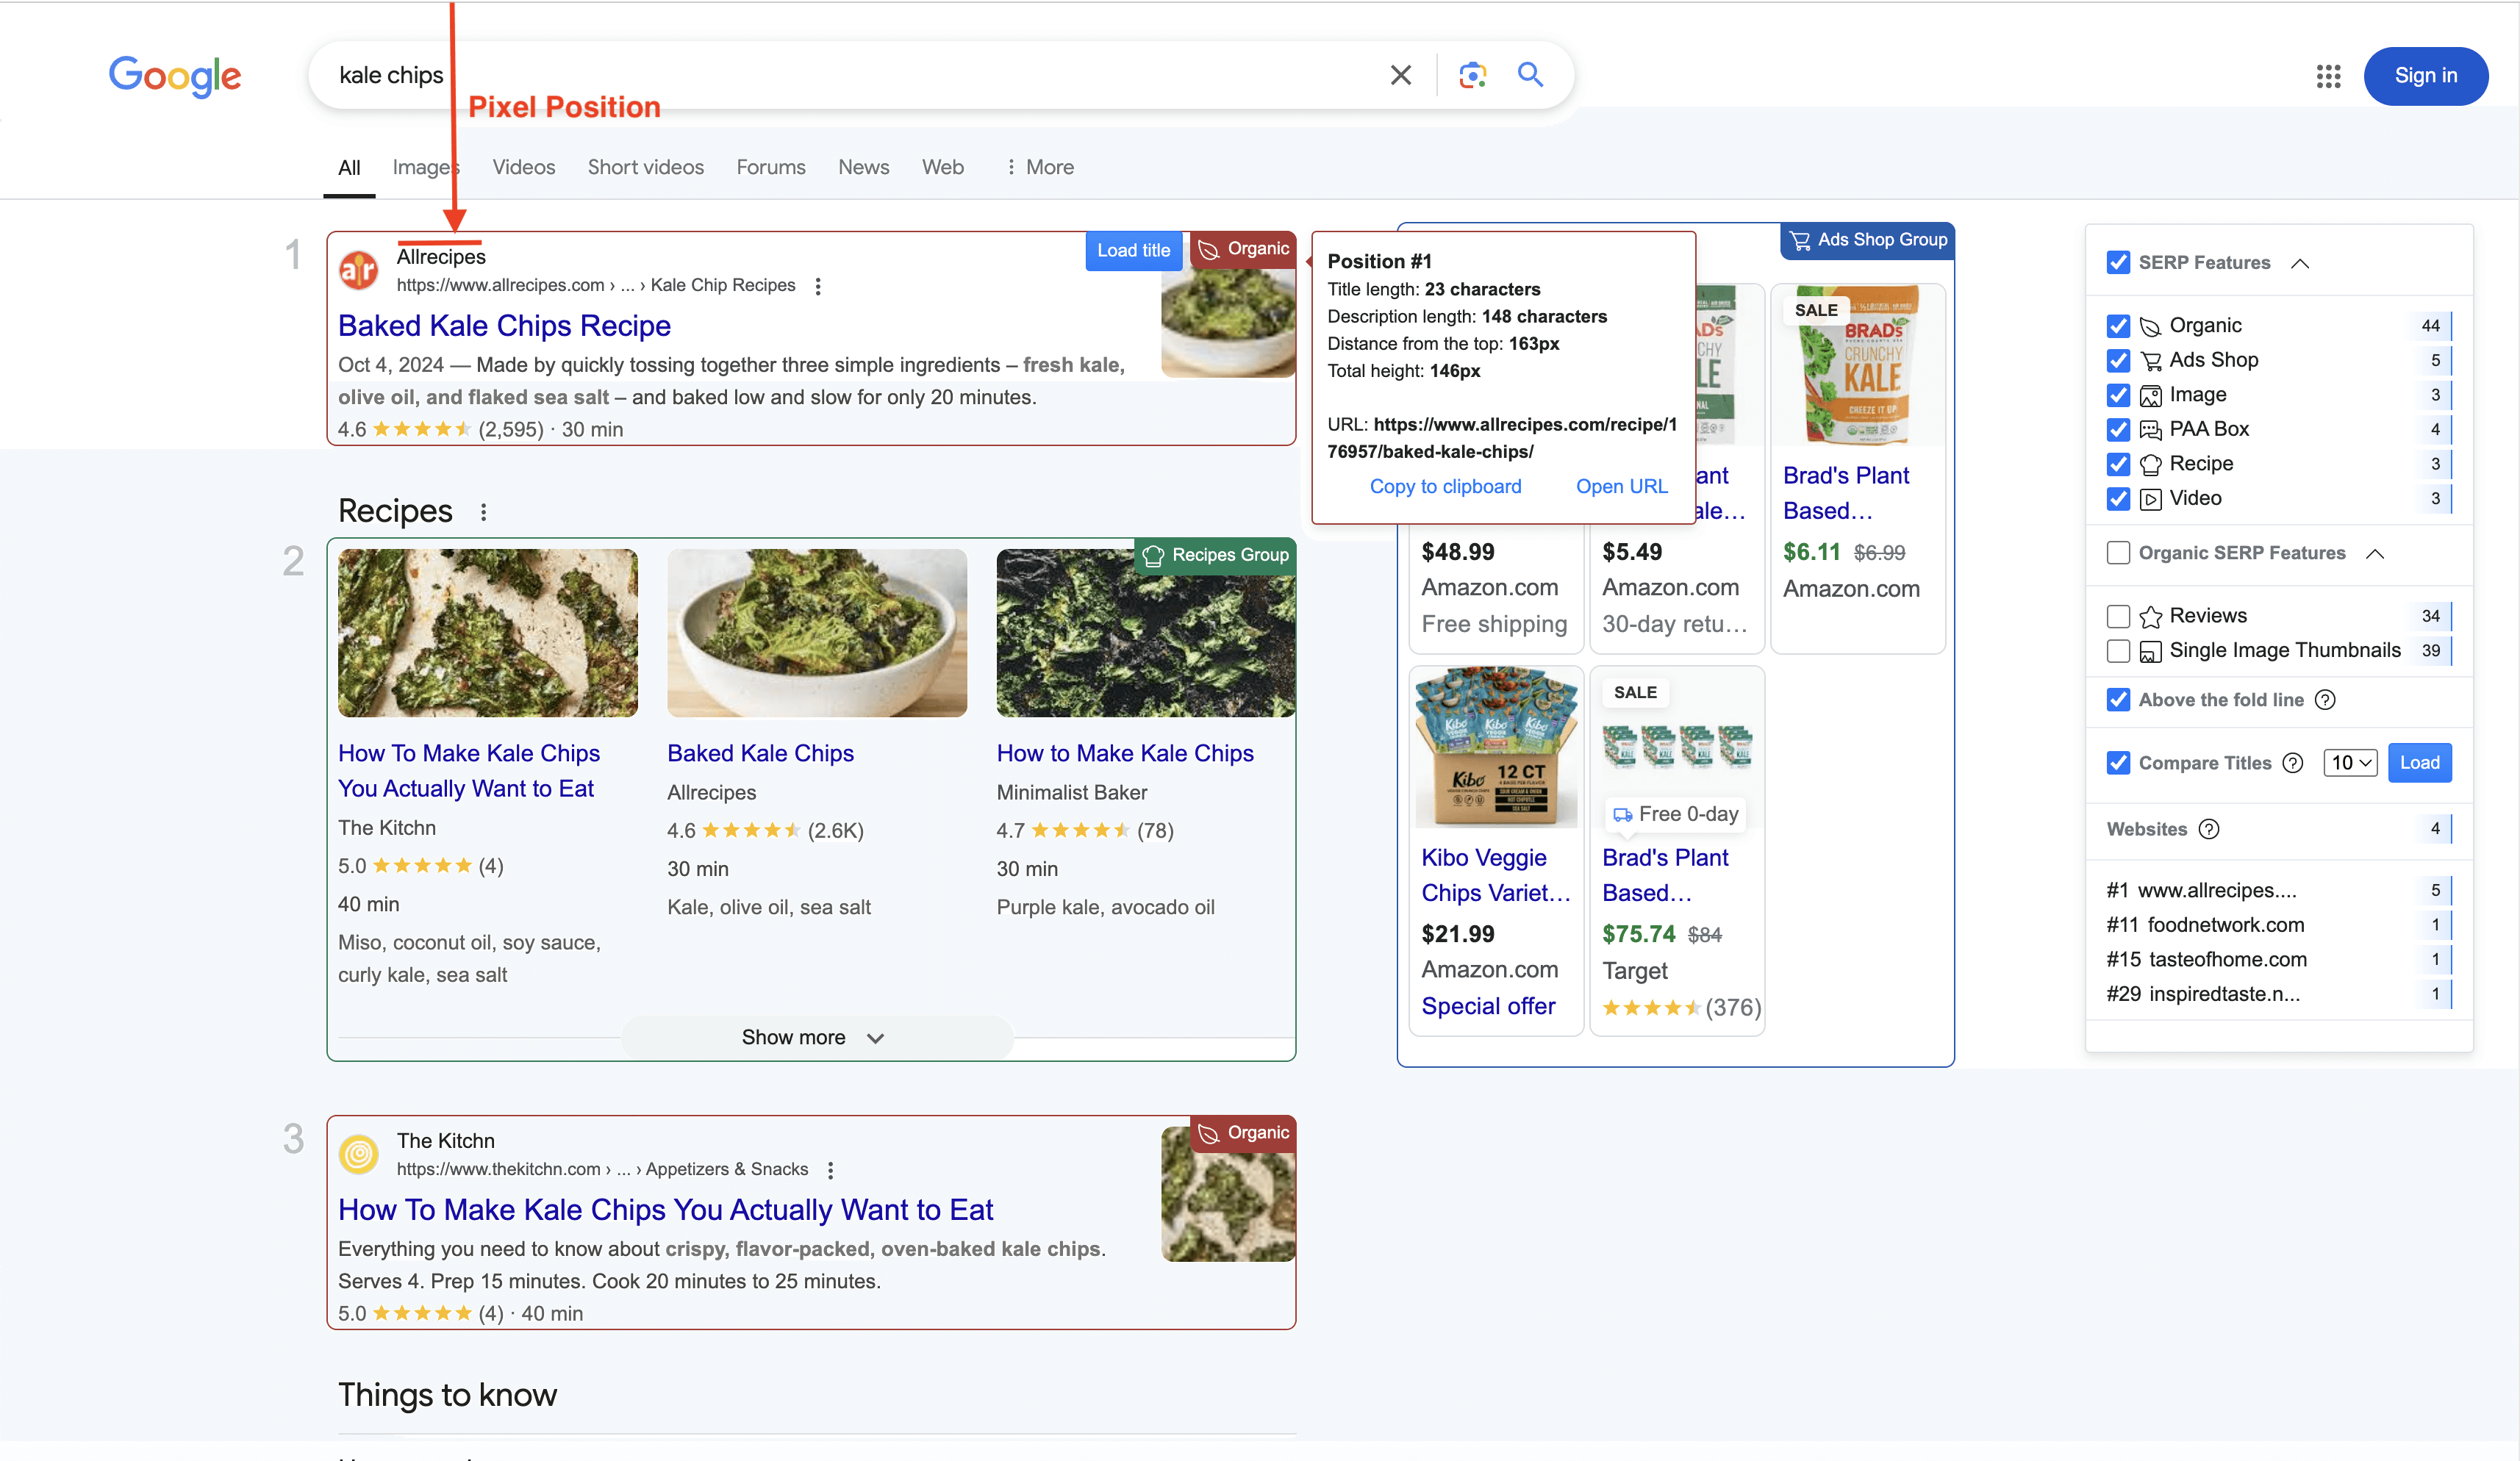Click the Above the fold line help icon
The width and height of the screenshot is (2520, 1461).
pos(2325,700)
